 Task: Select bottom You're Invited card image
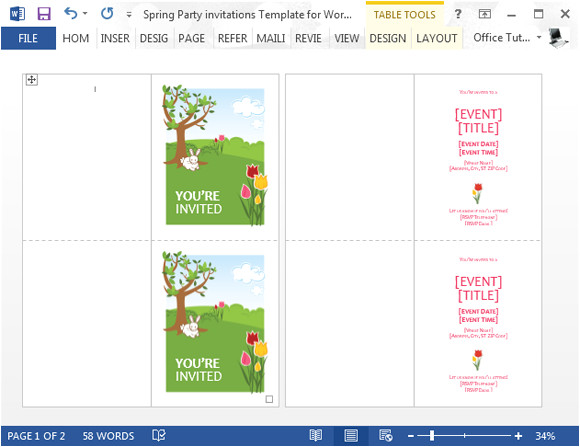tap(215, 322)
